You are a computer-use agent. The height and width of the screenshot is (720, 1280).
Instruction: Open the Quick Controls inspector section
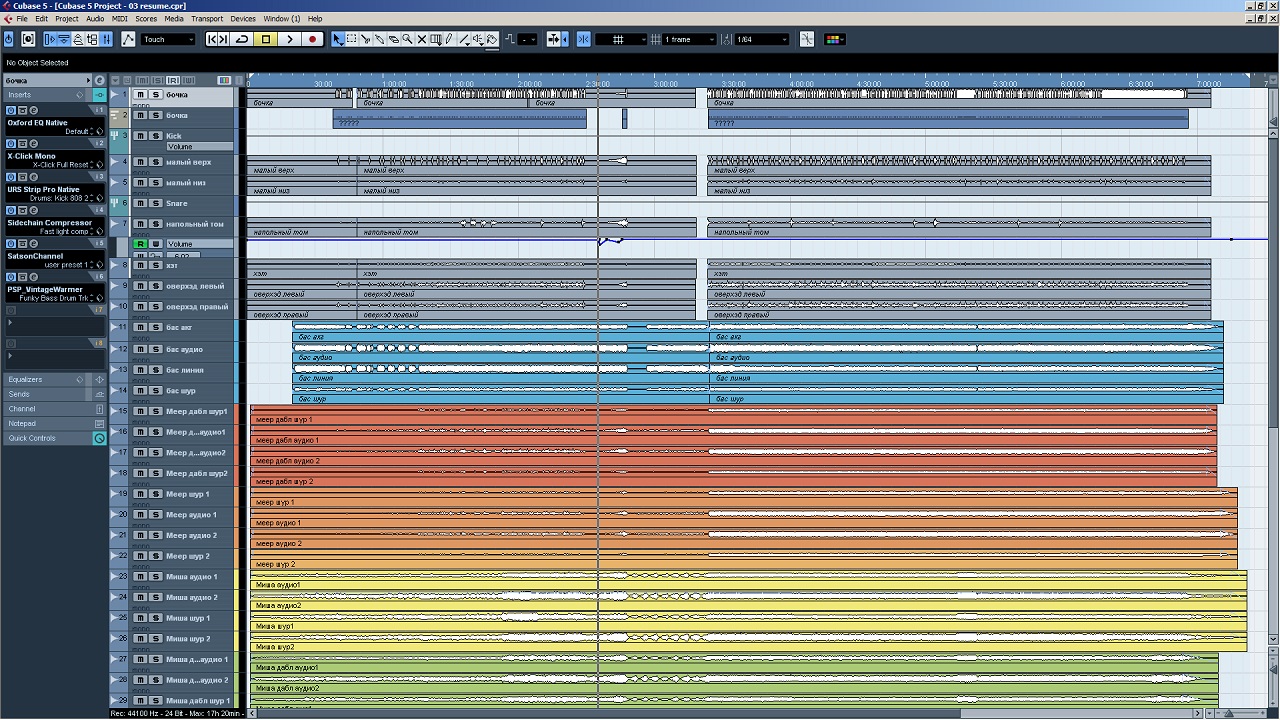coord(54,438)
